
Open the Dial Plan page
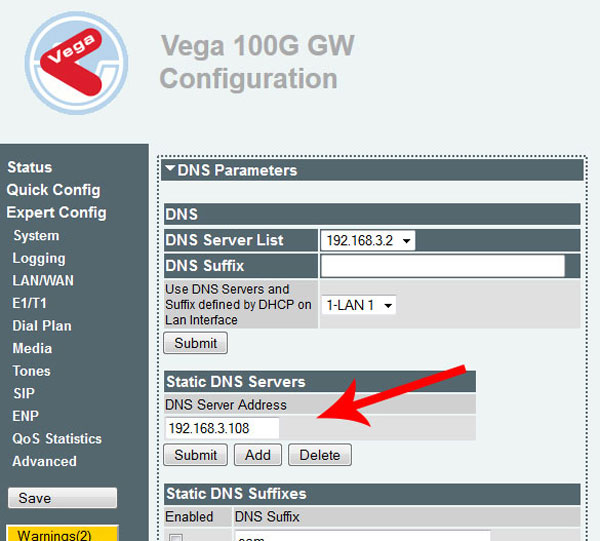pyautogui.click(x=42, y=326)
